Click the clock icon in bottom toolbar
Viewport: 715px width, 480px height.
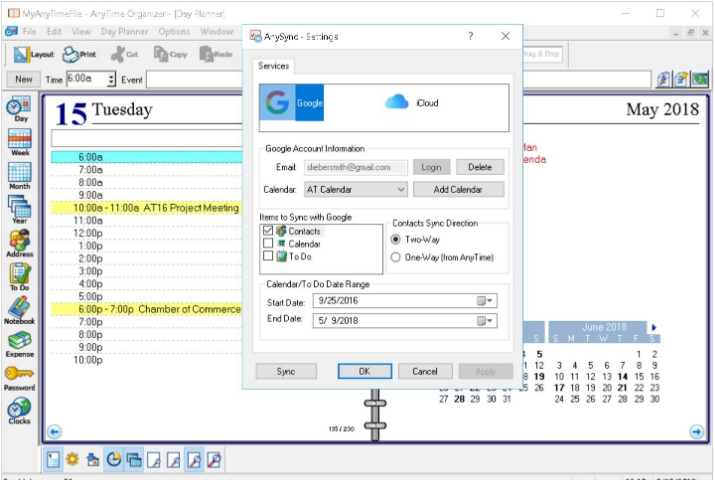click(114, 459)
